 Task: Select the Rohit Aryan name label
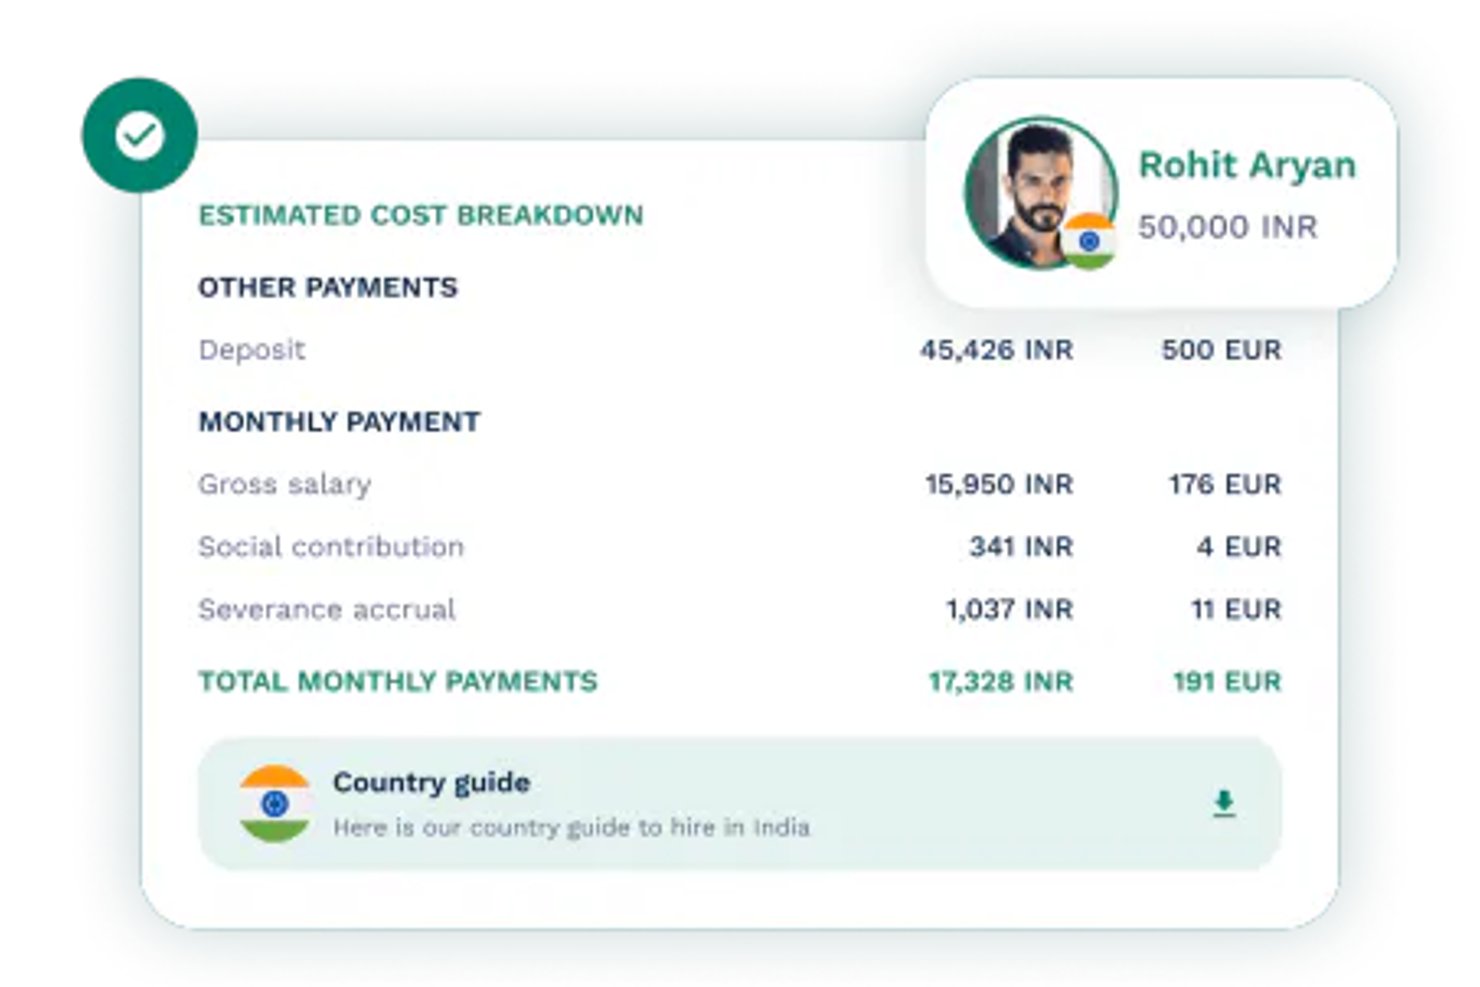pos(1247,165)
